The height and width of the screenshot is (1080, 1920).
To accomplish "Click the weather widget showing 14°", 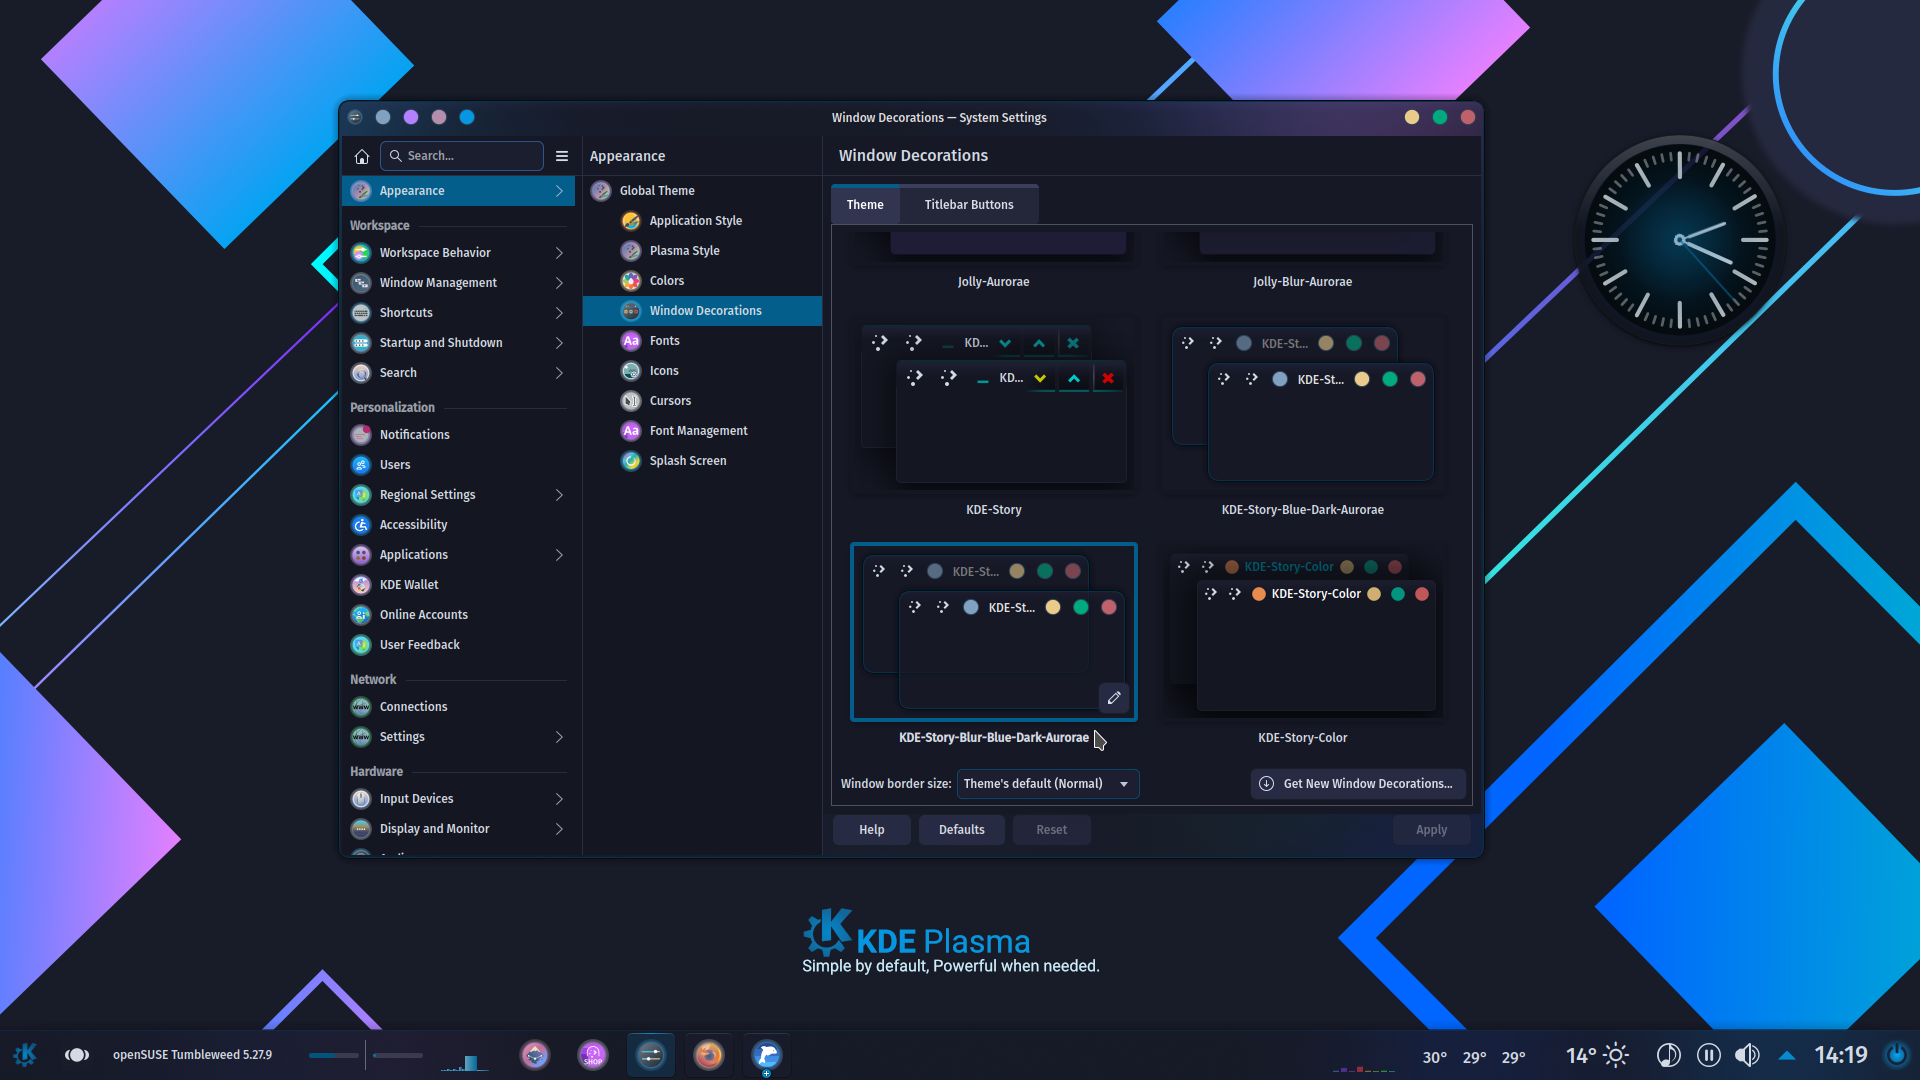I will pos(1597,1055).
